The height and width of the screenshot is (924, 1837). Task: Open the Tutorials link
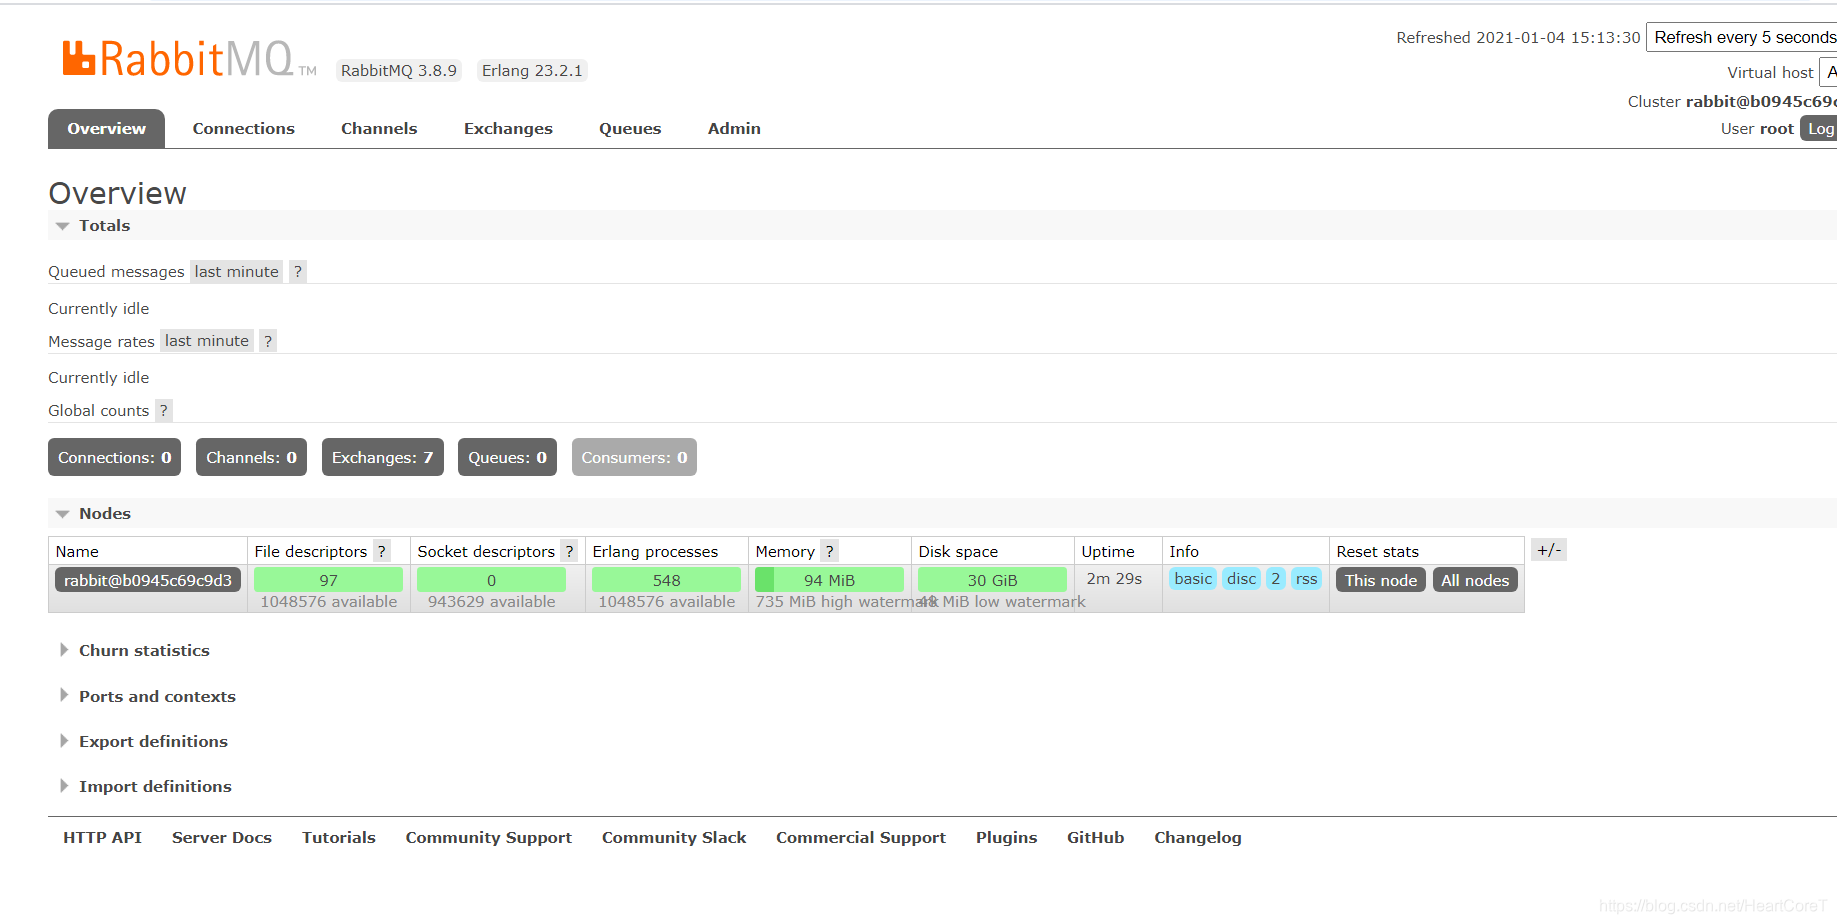pyautogui.click(x=339, y=838)
